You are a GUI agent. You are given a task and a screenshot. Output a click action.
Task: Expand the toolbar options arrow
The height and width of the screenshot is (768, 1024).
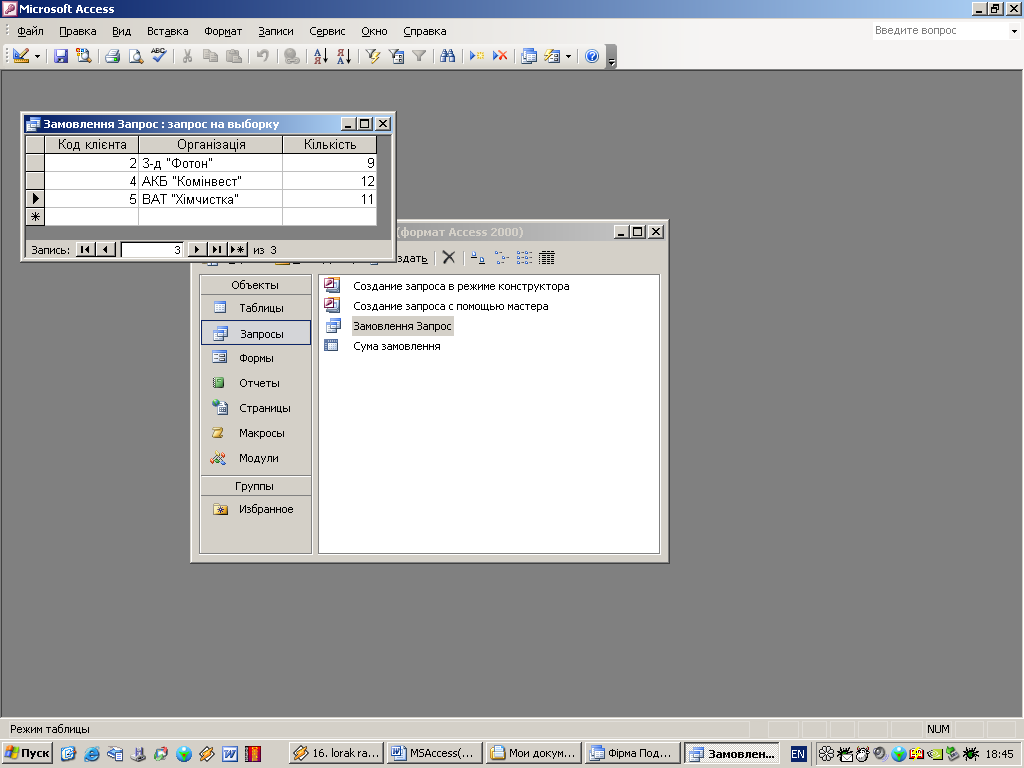(x=611, y=57)
